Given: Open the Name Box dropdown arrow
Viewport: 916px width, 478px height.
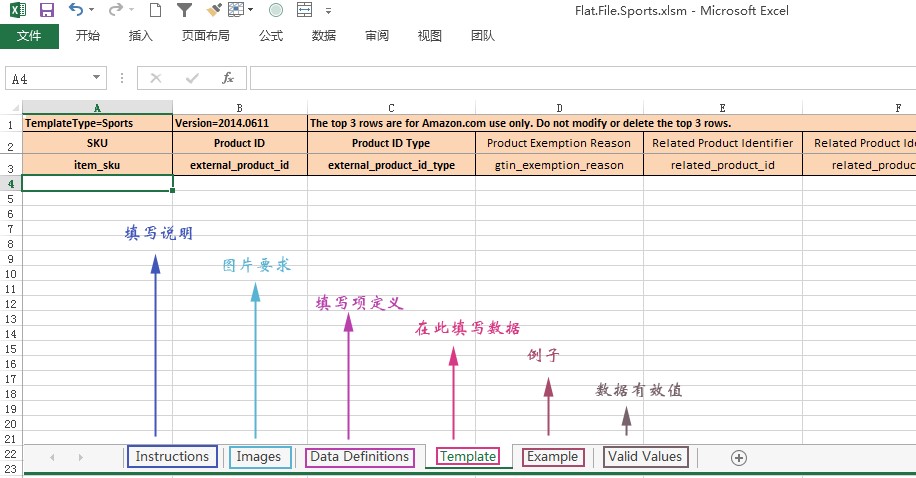Looking at the screenshot, I should 97,78.
